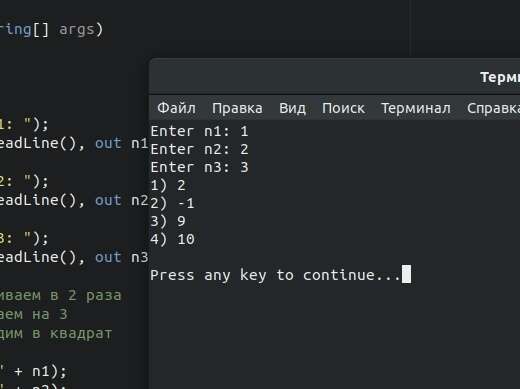Viewport: 520px width, 389px height.
Task: Click the terminal window title bar
Action: (x=334, y=77)
